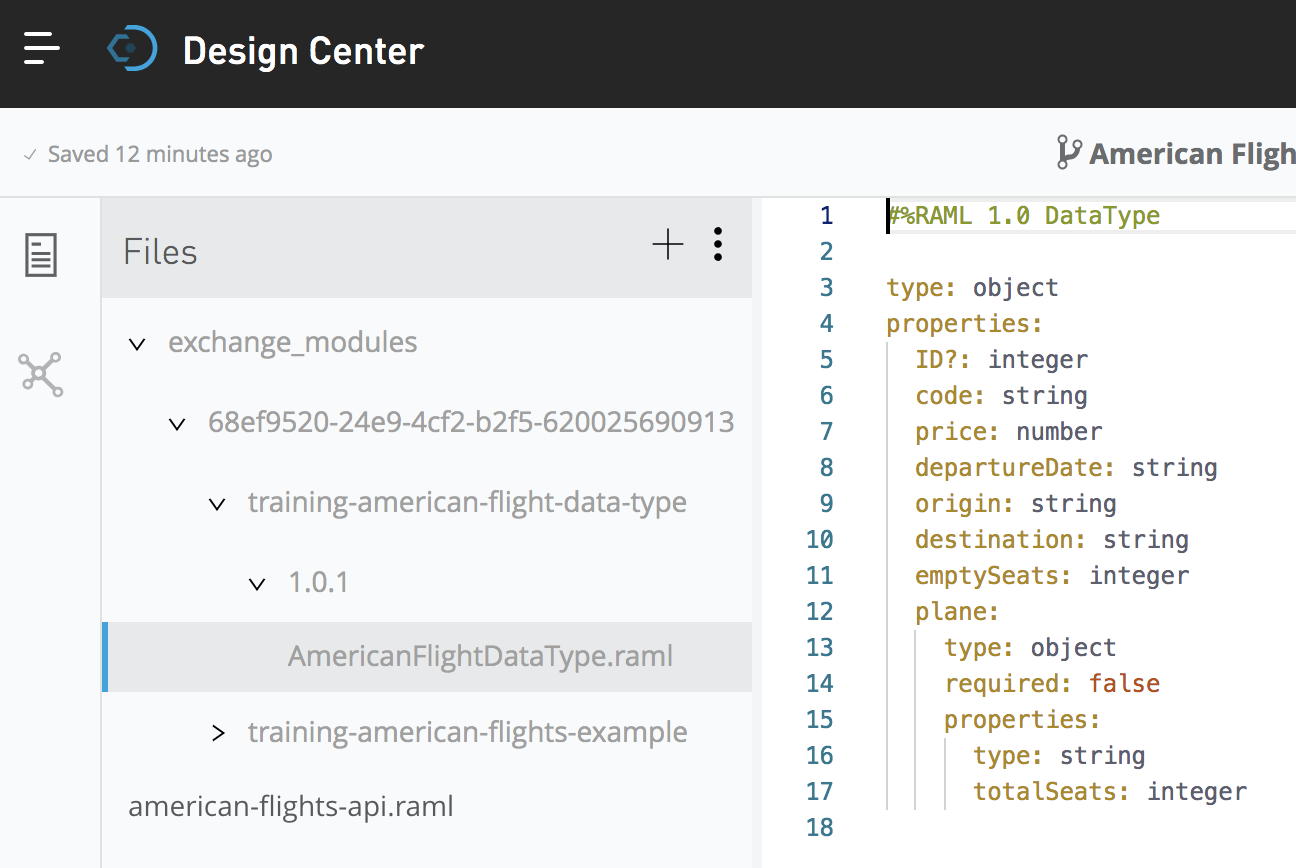Collapse the training-american-flight-data-type folder
This screenshot has width=1296, height=868.
(x=217, y=504)
